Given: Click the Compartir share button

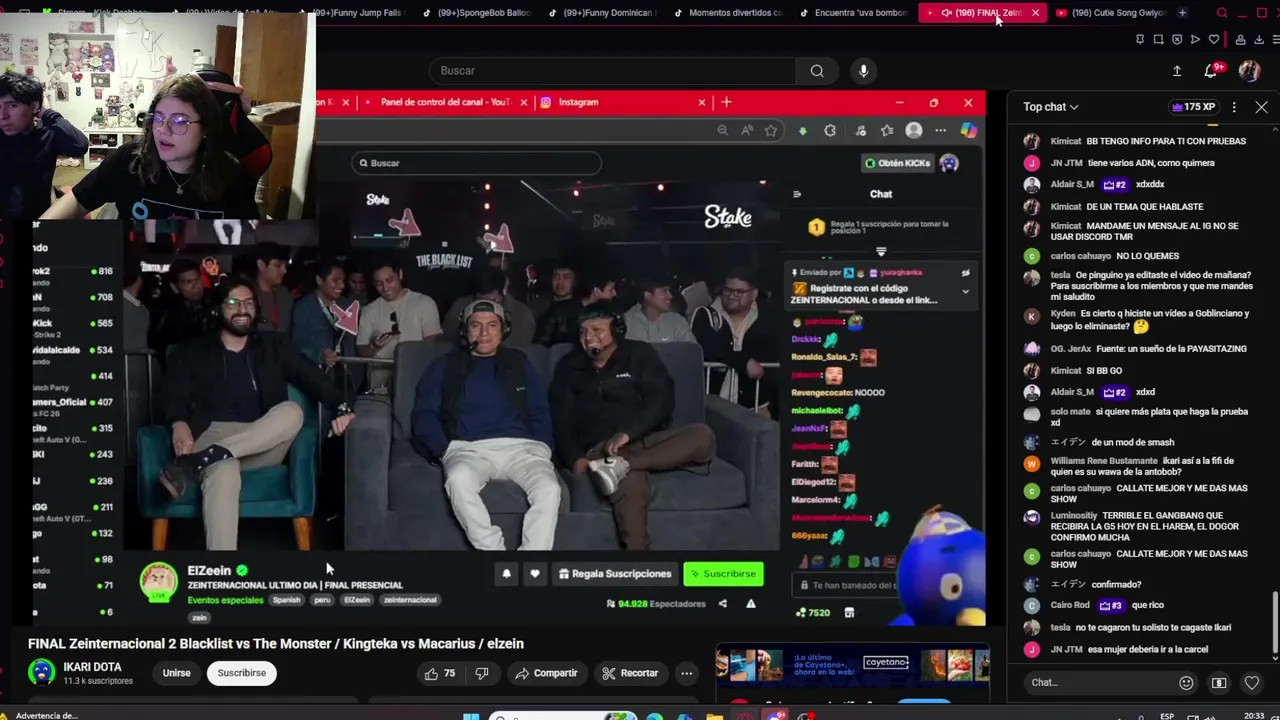Looking at the screenshot, I should (546, 673).
